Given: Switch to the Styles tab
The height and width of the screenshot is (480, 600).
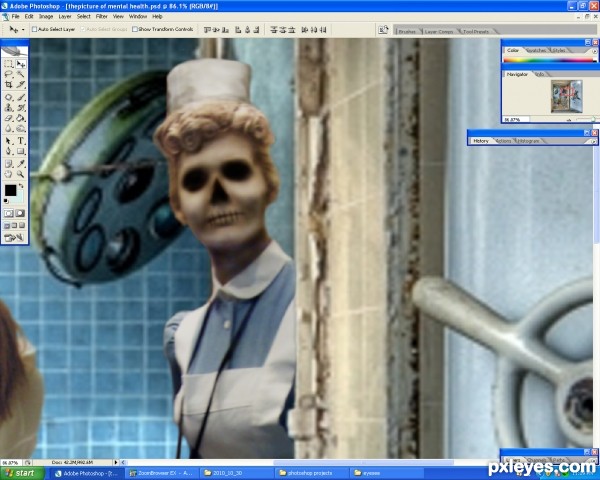Looking at the screenshot, I should click(559, 51).
